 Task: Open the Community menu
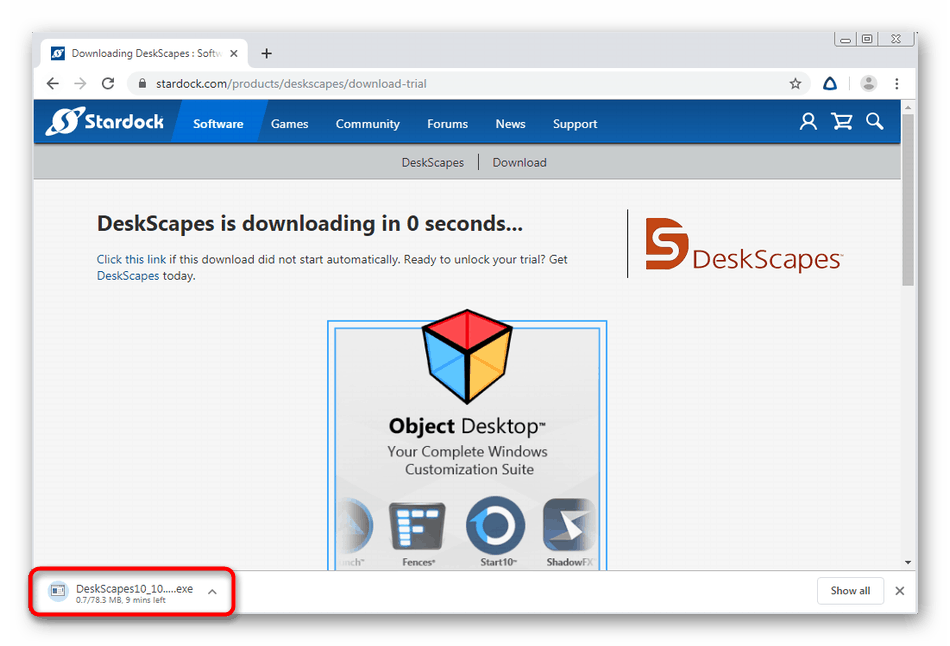pyautogui.click(x=368, y=124)
